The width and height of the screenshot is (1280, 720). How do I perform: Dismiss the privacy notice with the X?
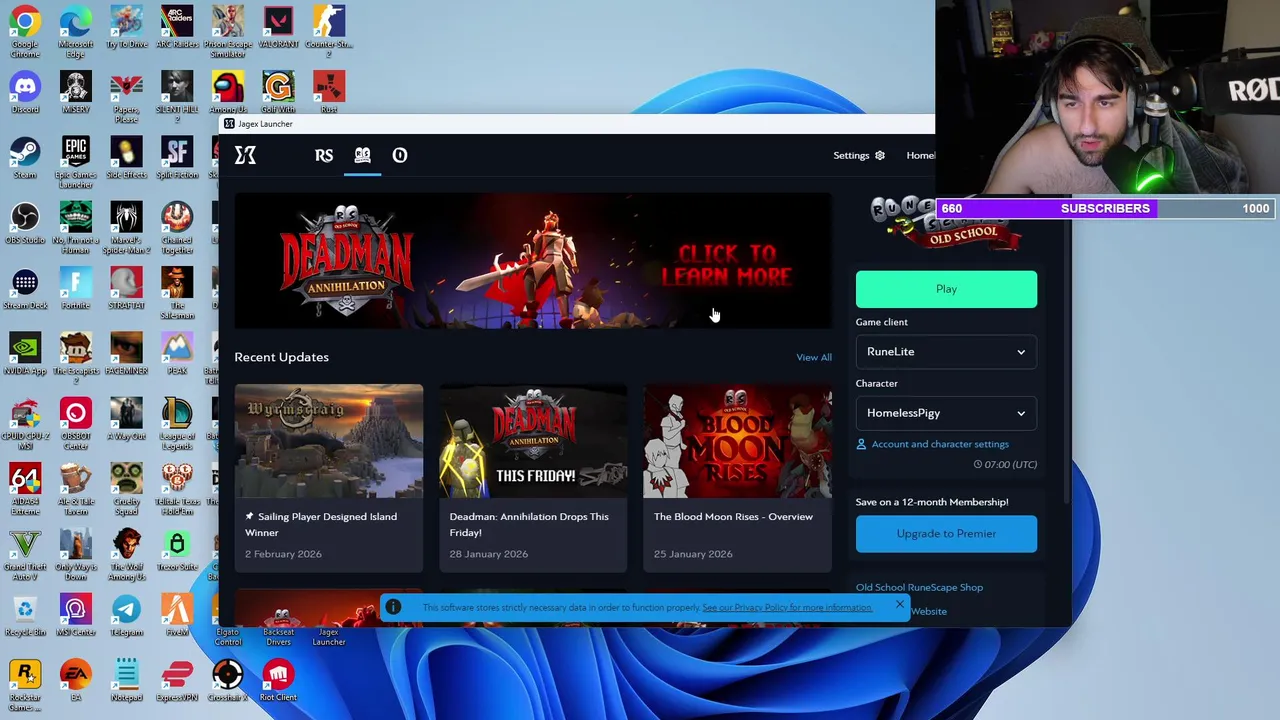pyautogui.click(x=899, y=604)
